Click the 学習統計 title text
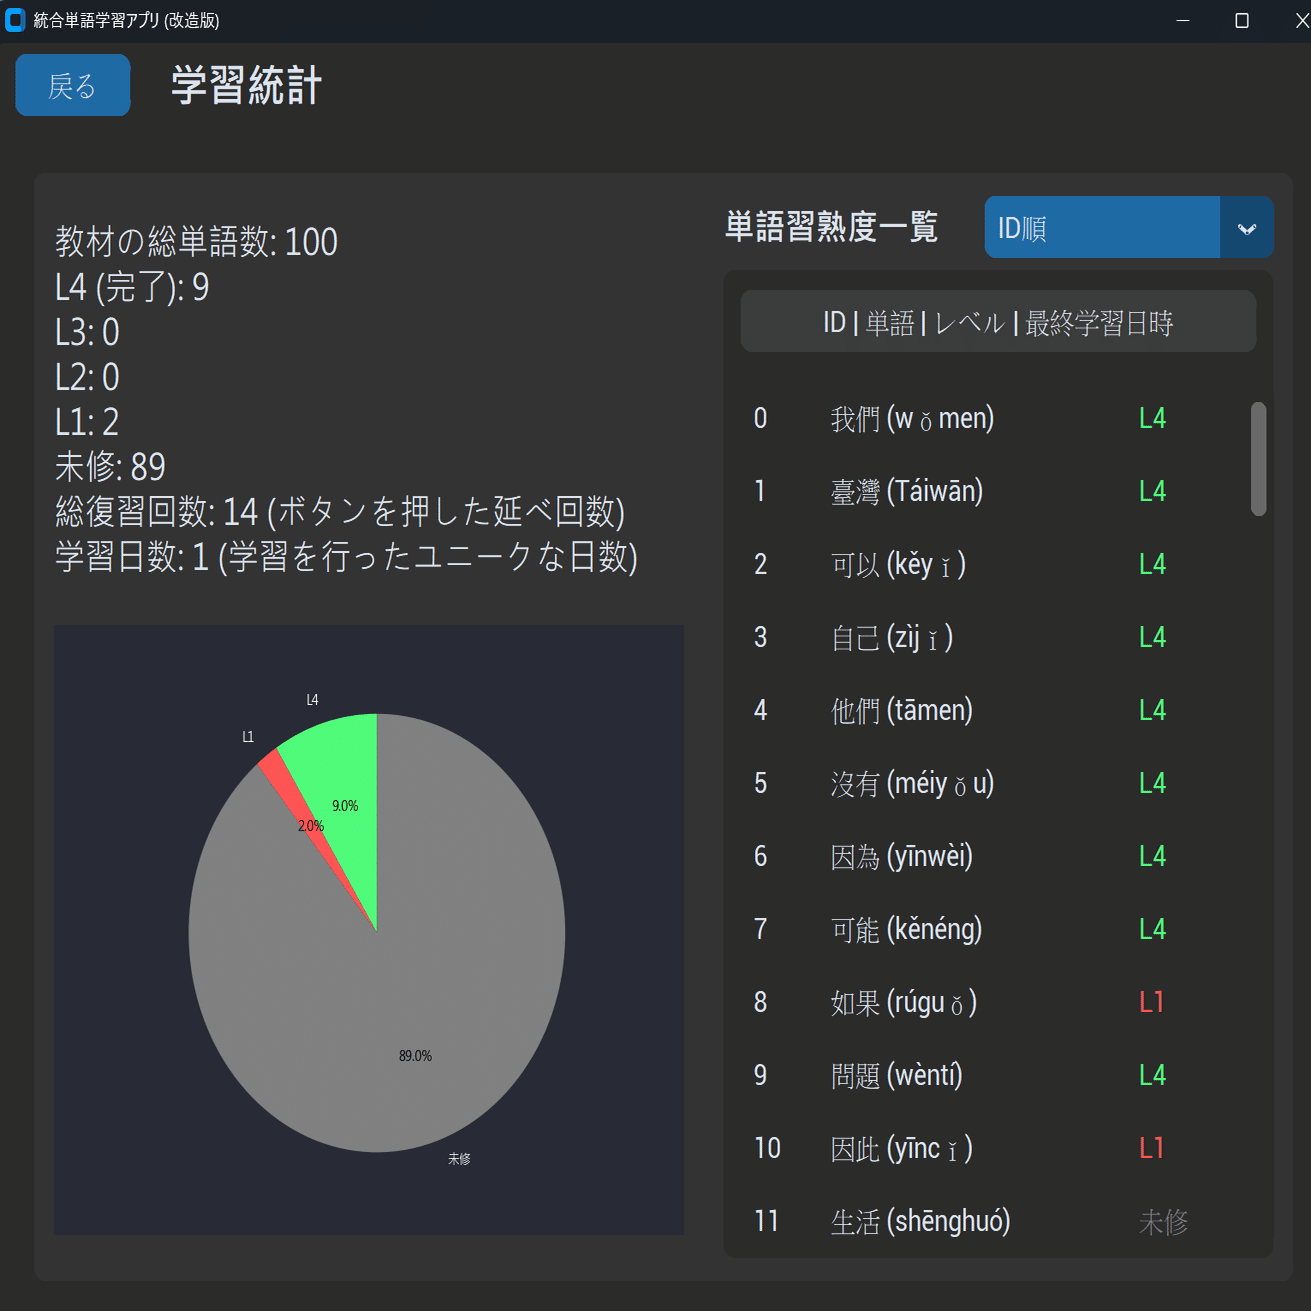This screenshot has width=1311, height=1311. coord(245,86)
